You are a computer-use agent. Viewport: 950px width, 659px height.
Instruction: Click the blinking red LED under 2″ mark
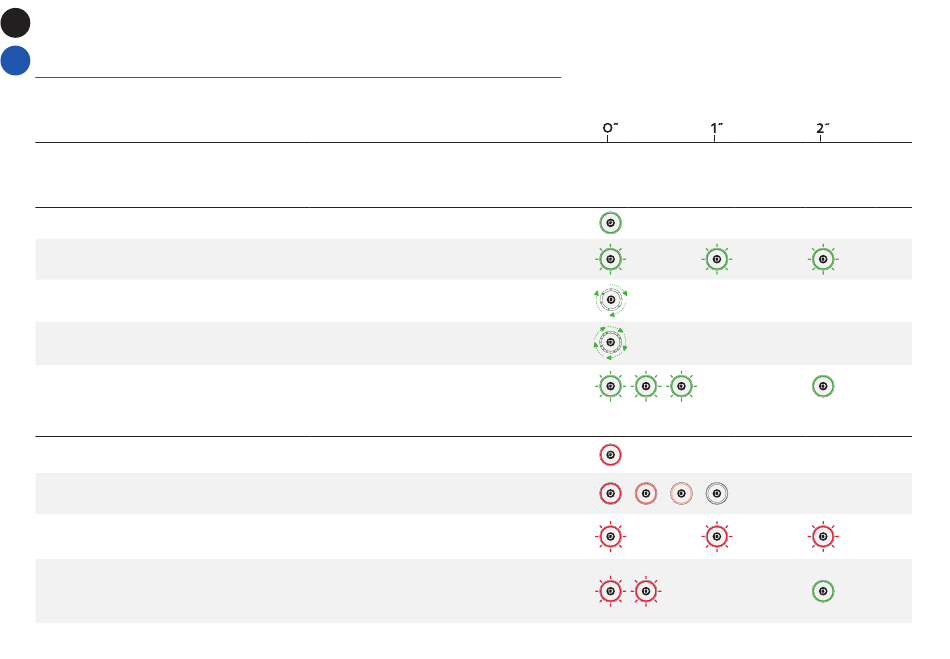tap(823, 537)
